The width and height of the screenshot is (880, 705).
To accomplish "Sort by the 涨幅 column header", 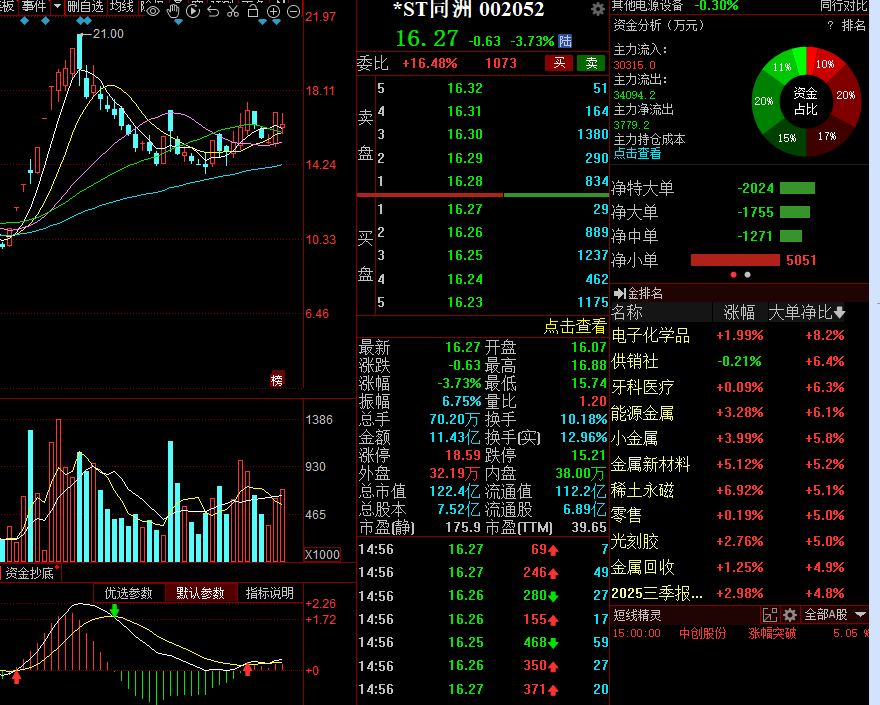I will (x=739, y=312).
